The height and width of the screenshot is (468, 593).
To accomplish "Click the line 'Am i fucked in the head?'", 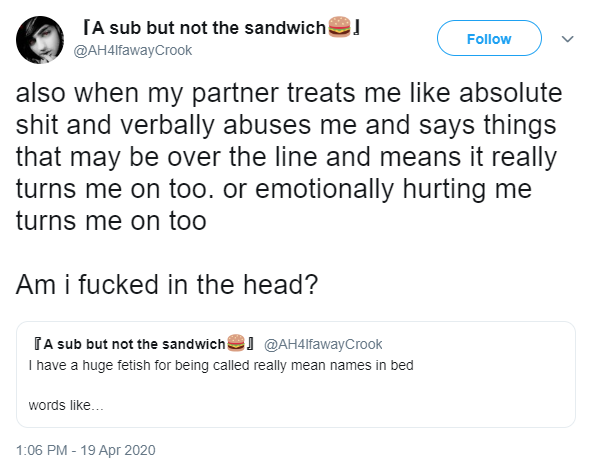I will (x=167, y=285).
